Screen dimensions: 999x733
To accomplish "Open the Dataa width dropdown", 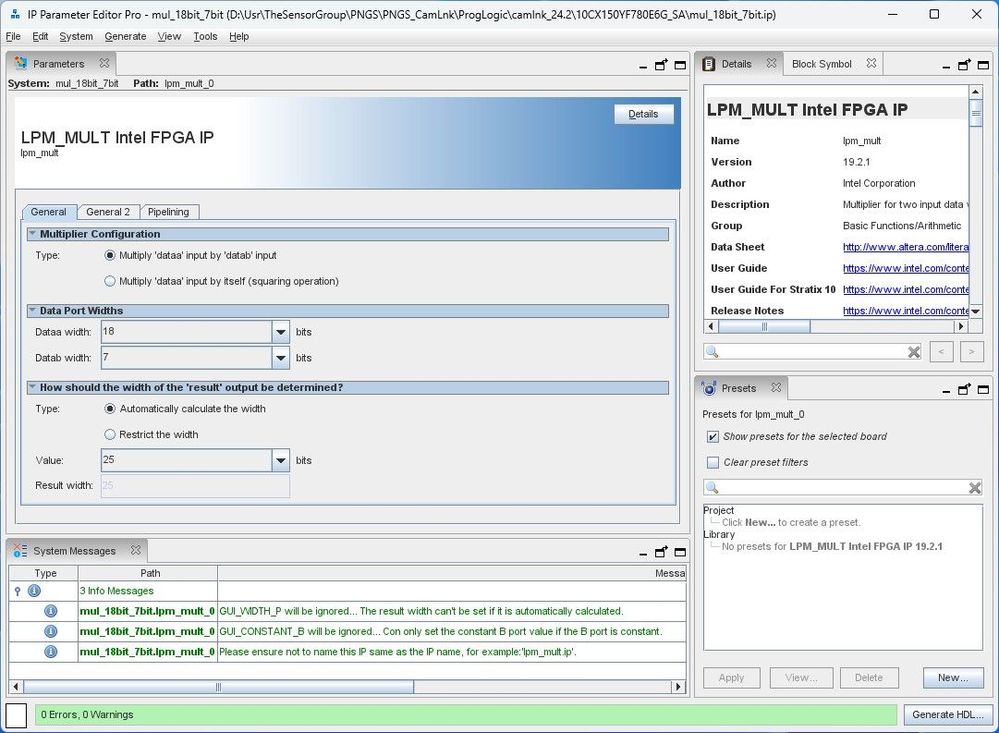I will 281,332.
